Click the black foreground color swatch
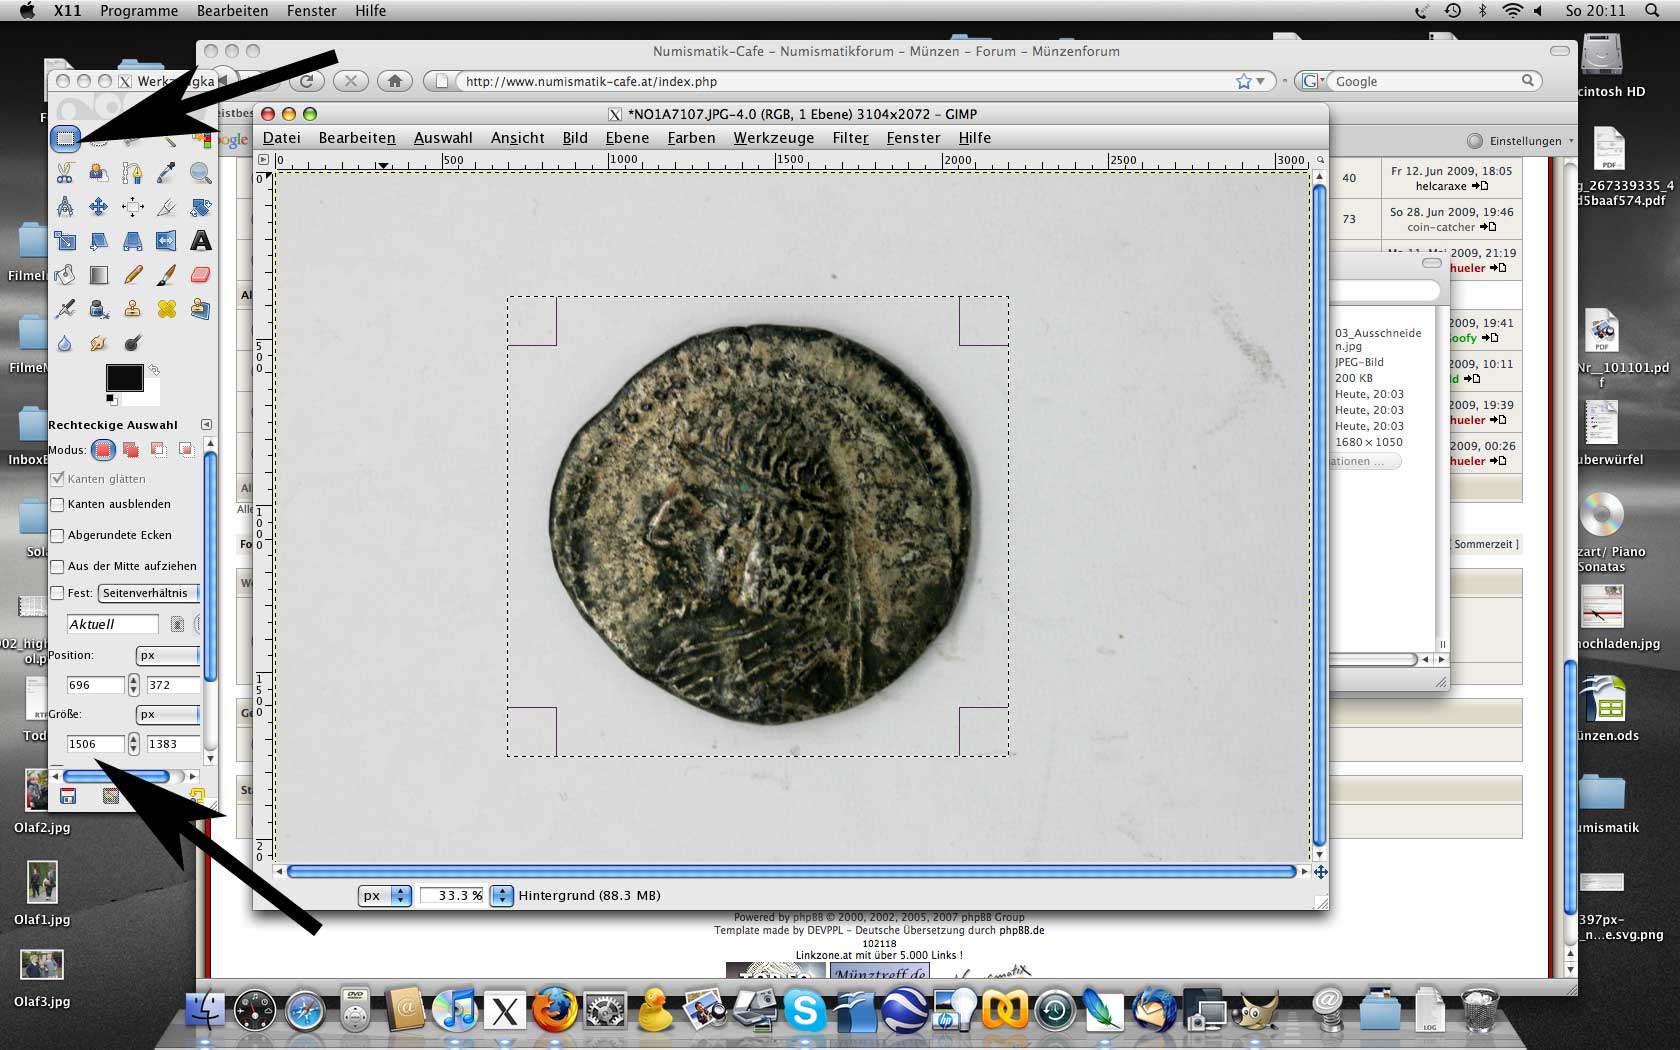 click(x=124, y=377)
